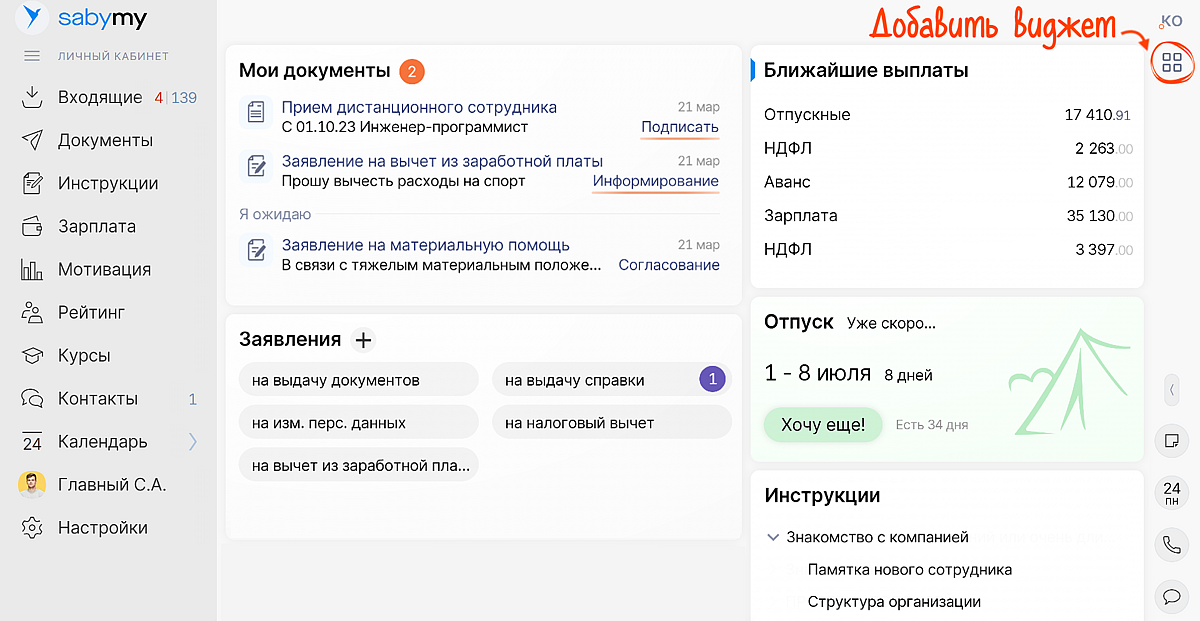
Task: Open the phone calls icon
Action: (x=1171, y=544)
